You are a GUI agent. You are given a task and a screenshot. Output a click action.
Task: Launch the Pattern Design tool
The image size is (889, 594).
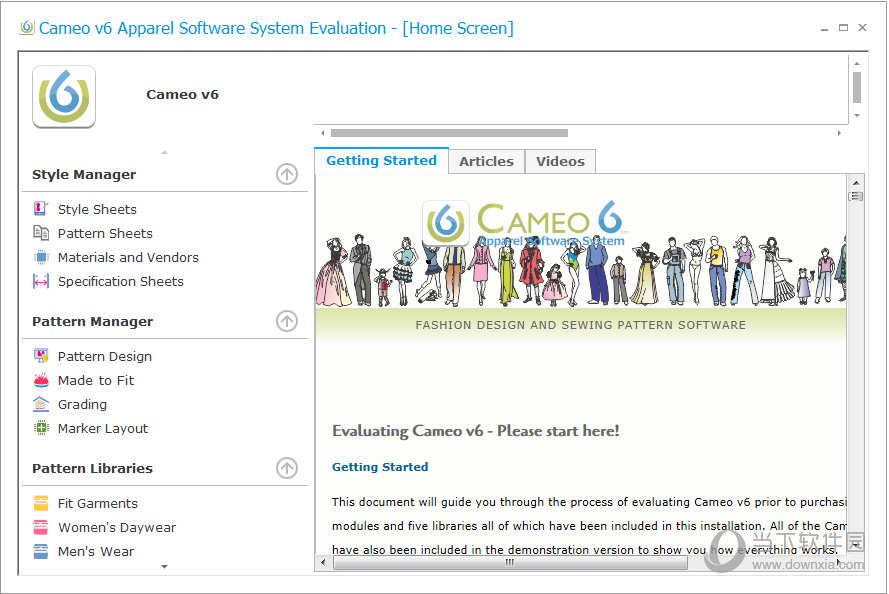coord(103,356)
